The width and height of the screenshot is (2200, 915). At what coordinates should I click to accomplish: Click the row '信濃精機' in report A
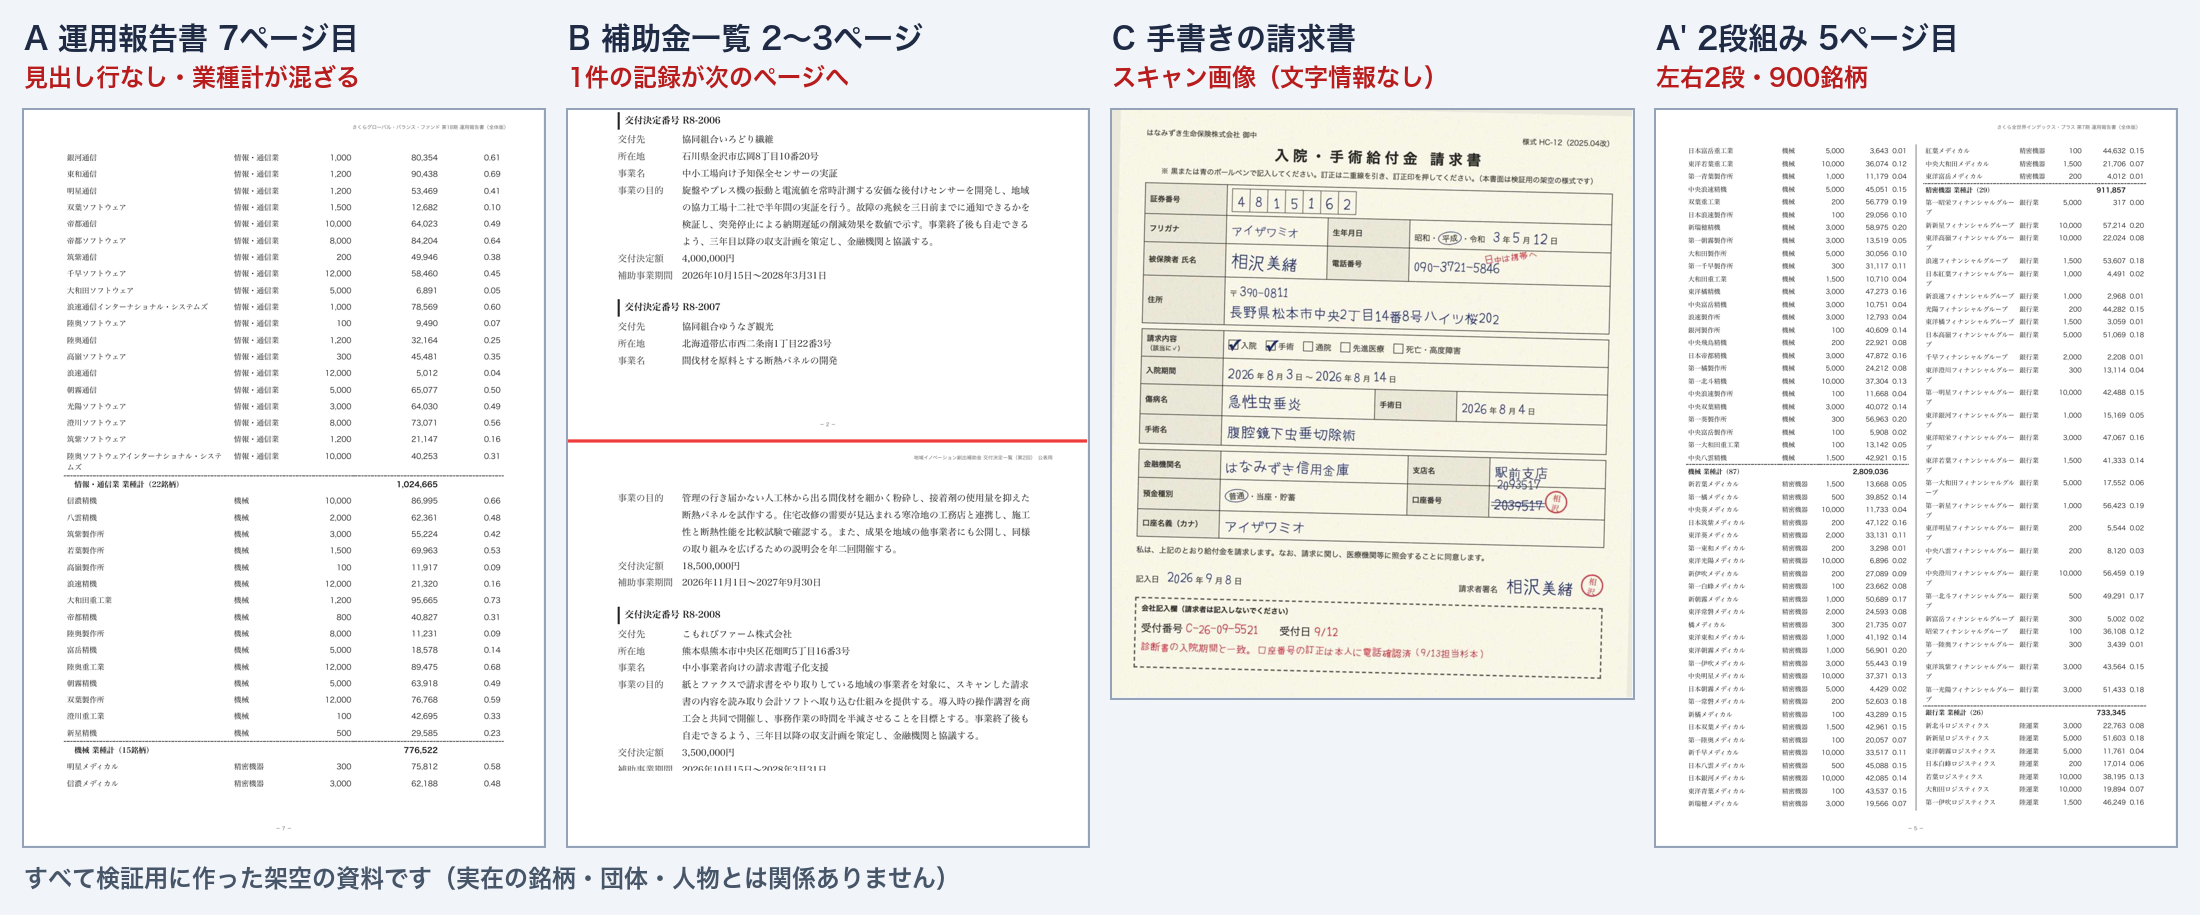point(284,501)
